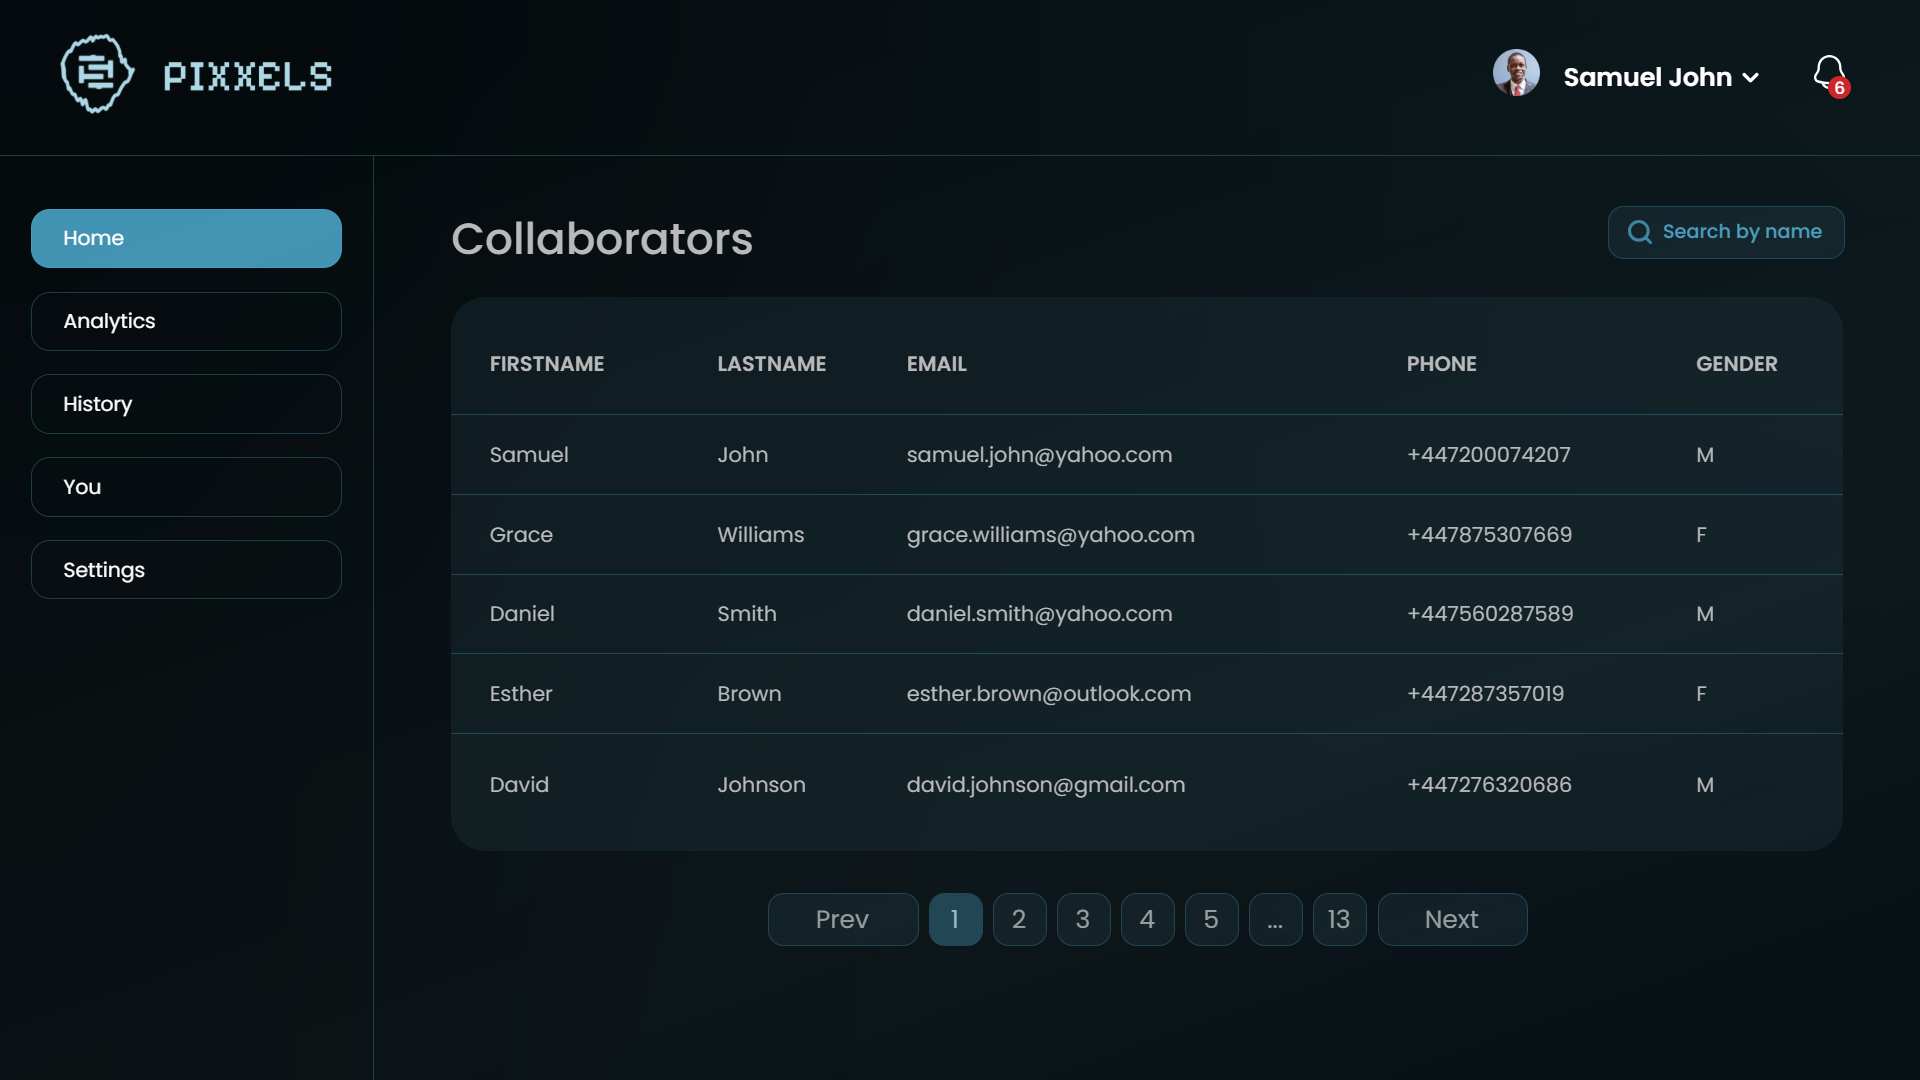Select Home in the sidebar
The height and width of the screenshot is (1080, 1920).
(x=186, y=238)
